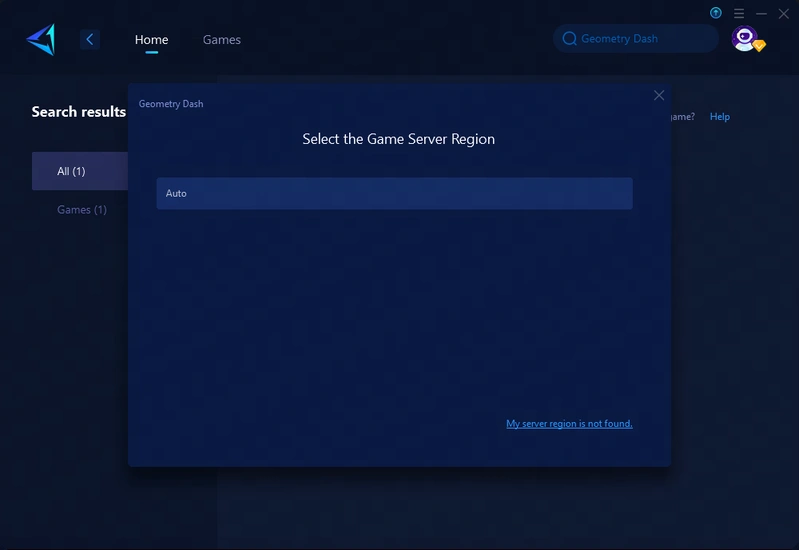Viewport: 799px width, 550px height.
Task: Click the 'Select the Game Server Region' heading
Action: click(x=398, y=139)
